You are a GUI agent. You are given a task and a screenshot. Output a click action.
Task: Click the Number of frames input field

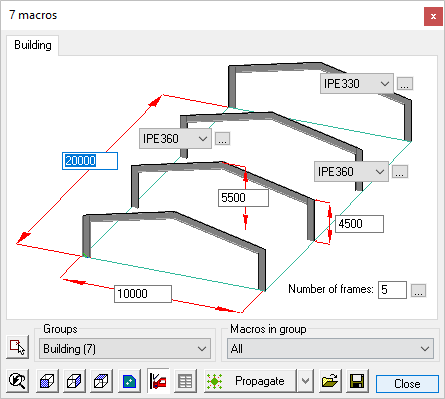392,290
